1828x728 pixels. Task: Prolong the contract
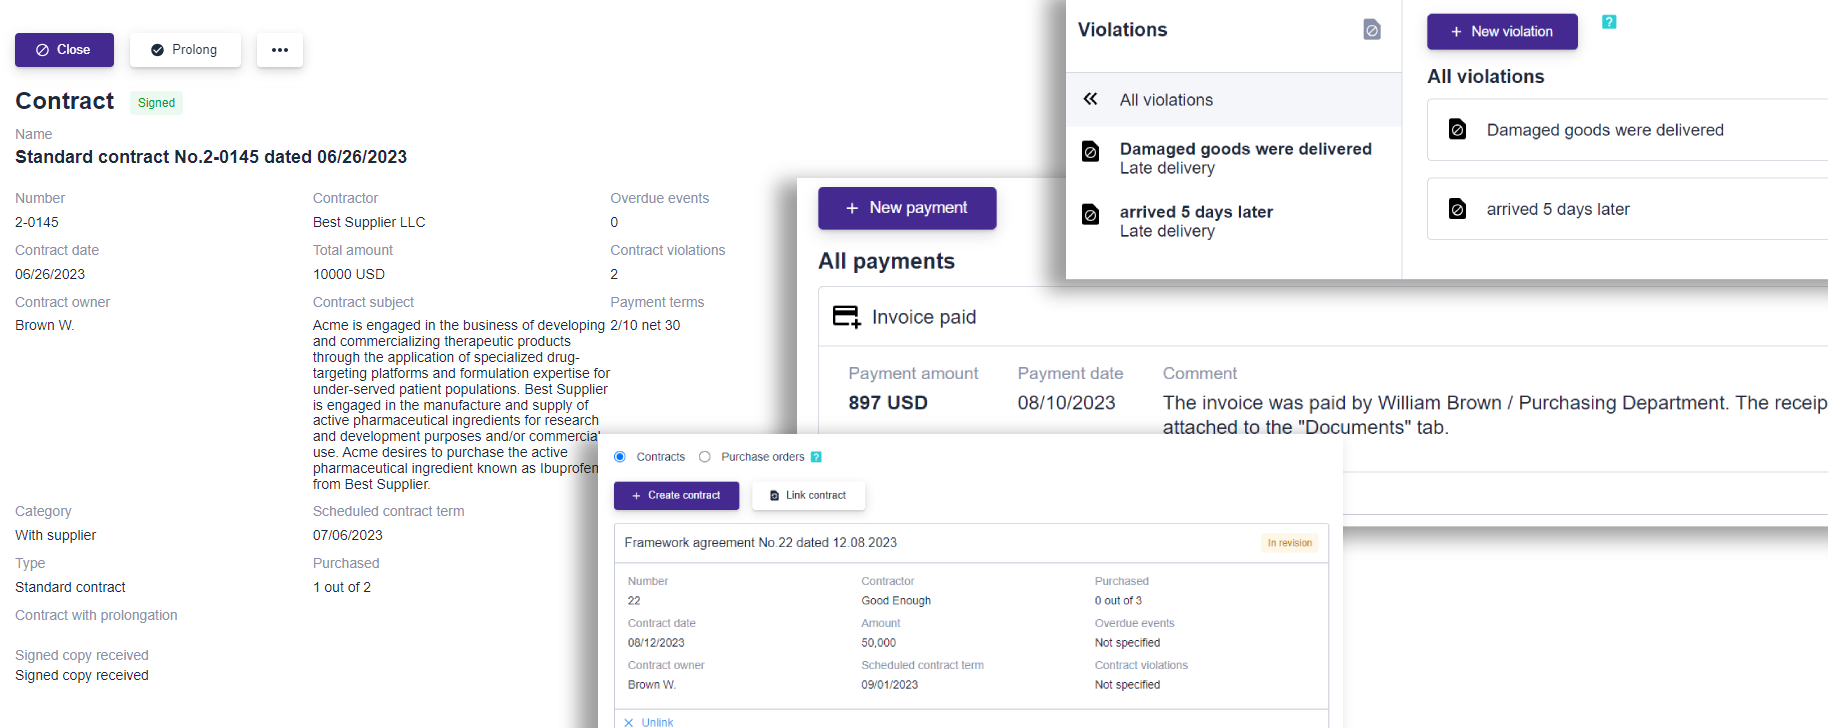tap(185, 50)
